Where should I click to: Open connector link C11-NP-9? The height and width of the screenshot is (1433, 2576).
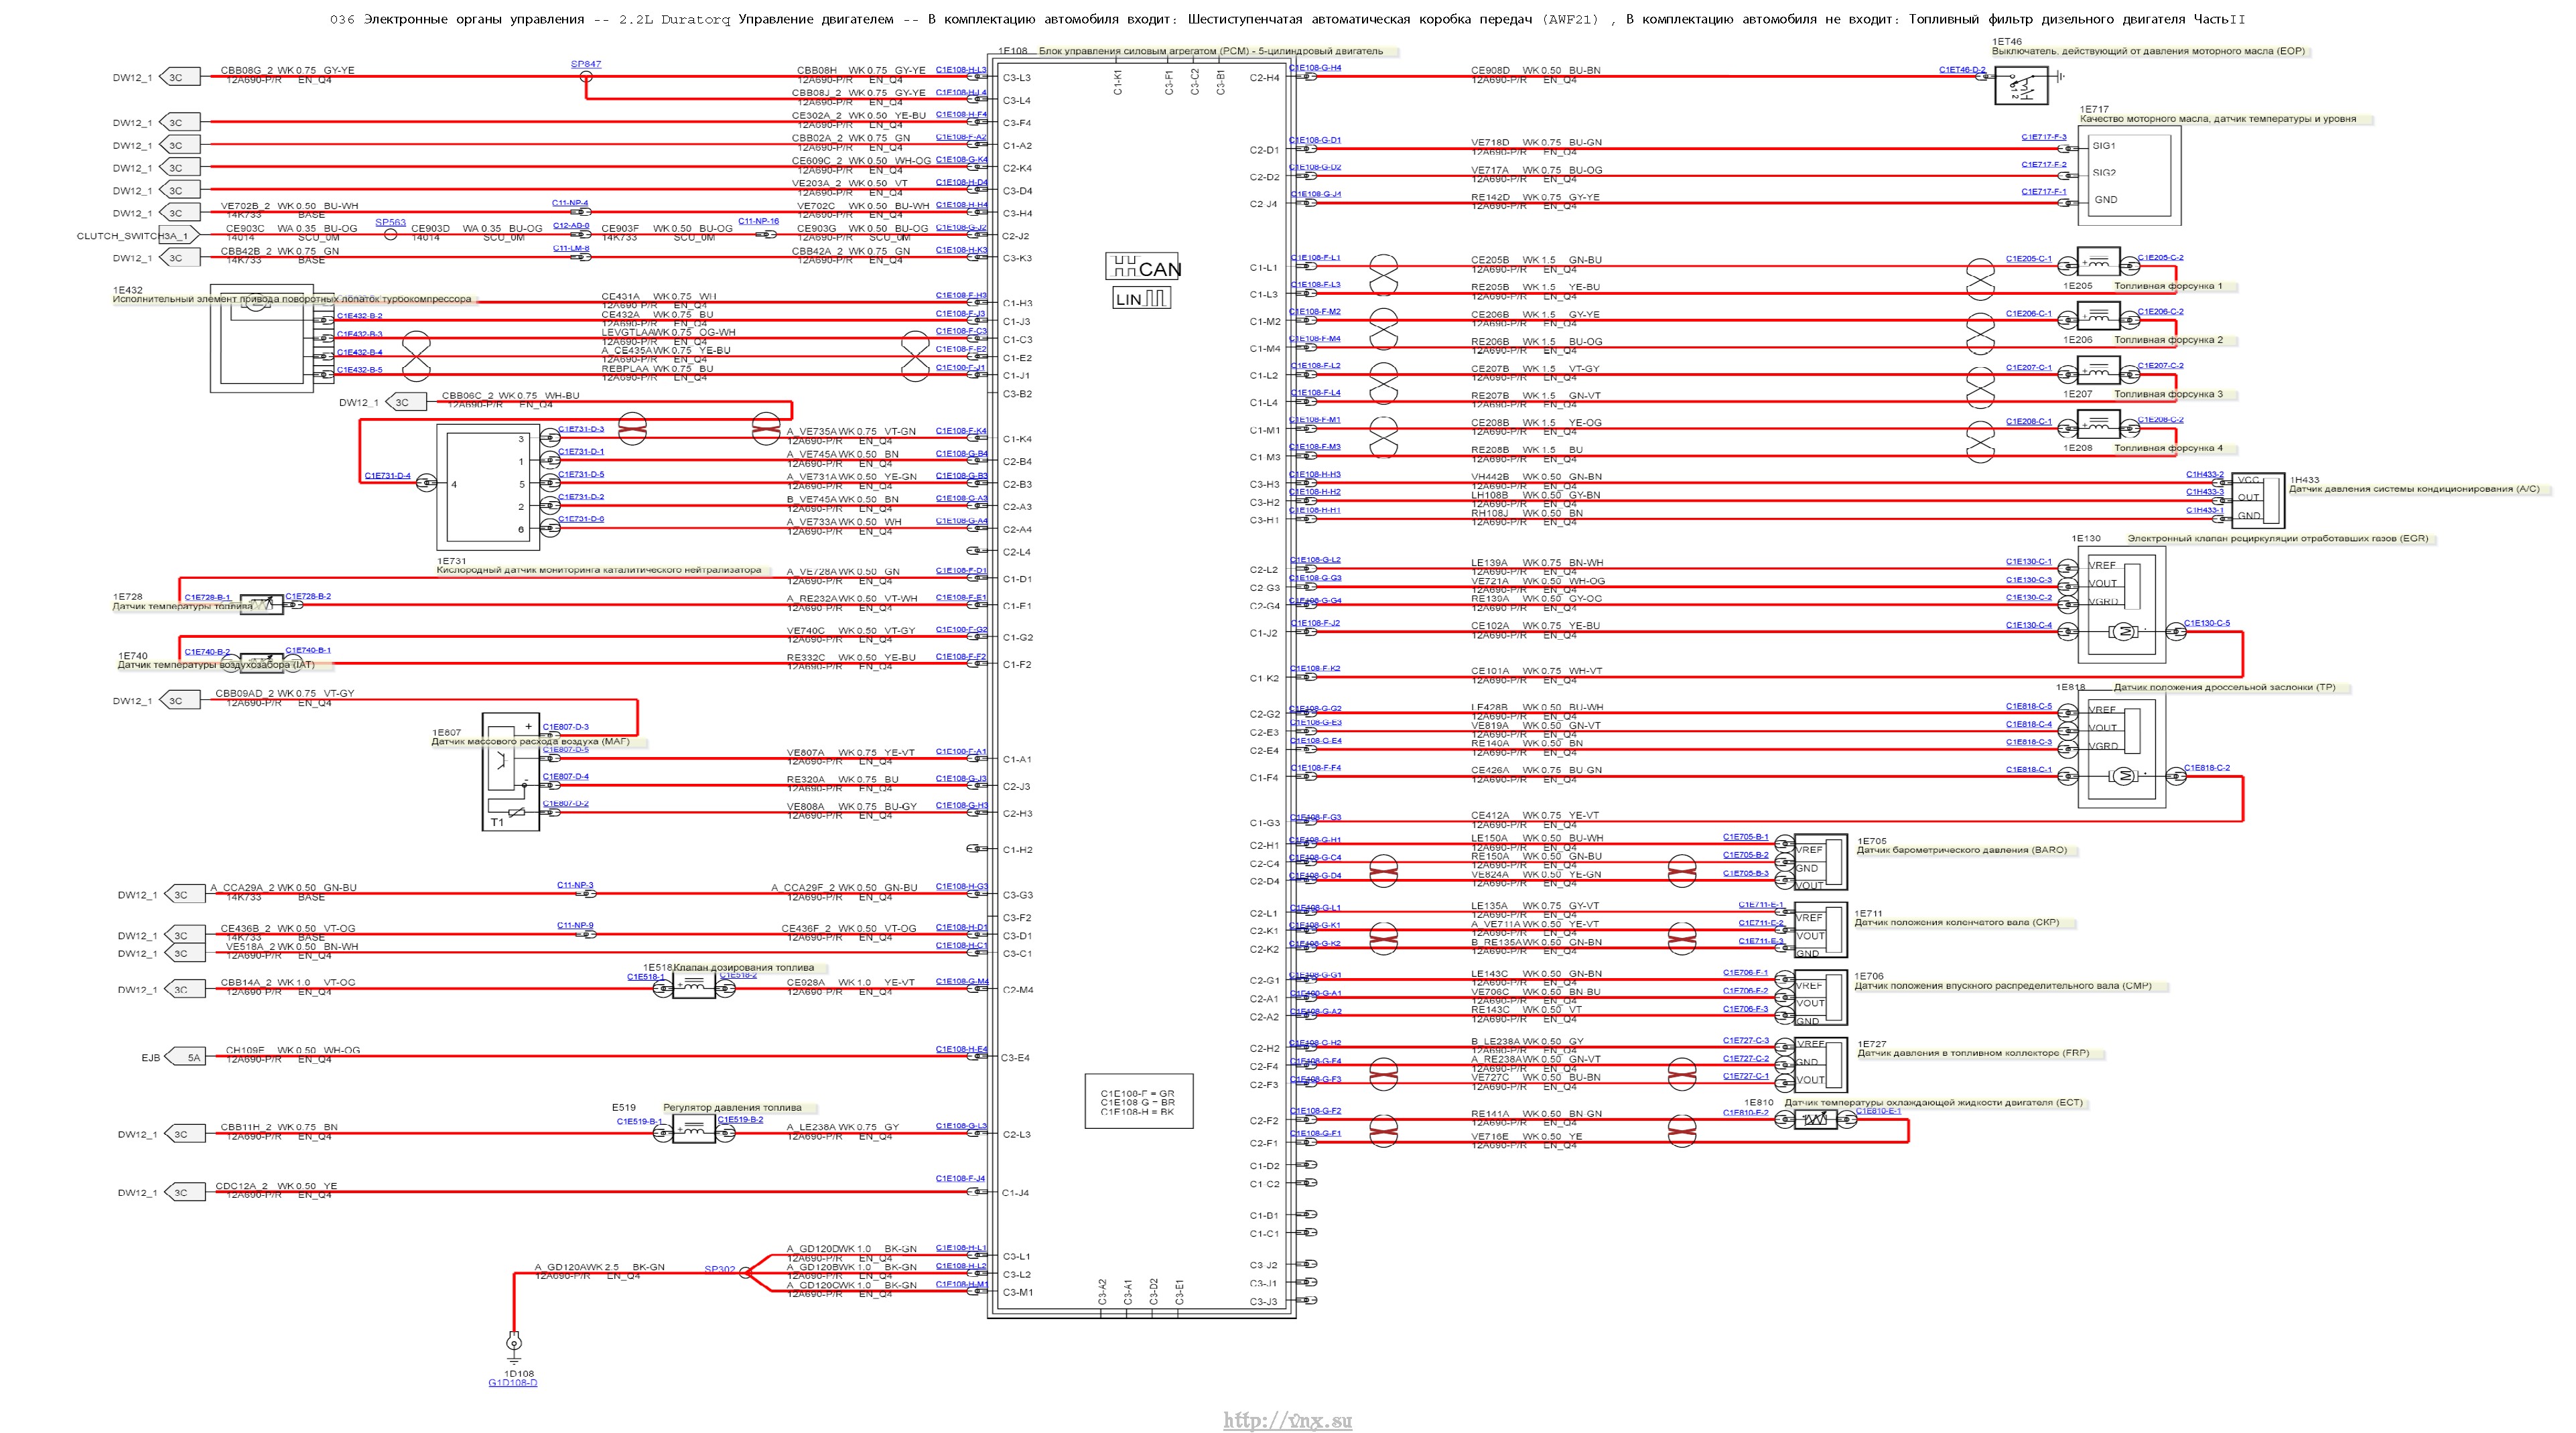pos(575,925)
